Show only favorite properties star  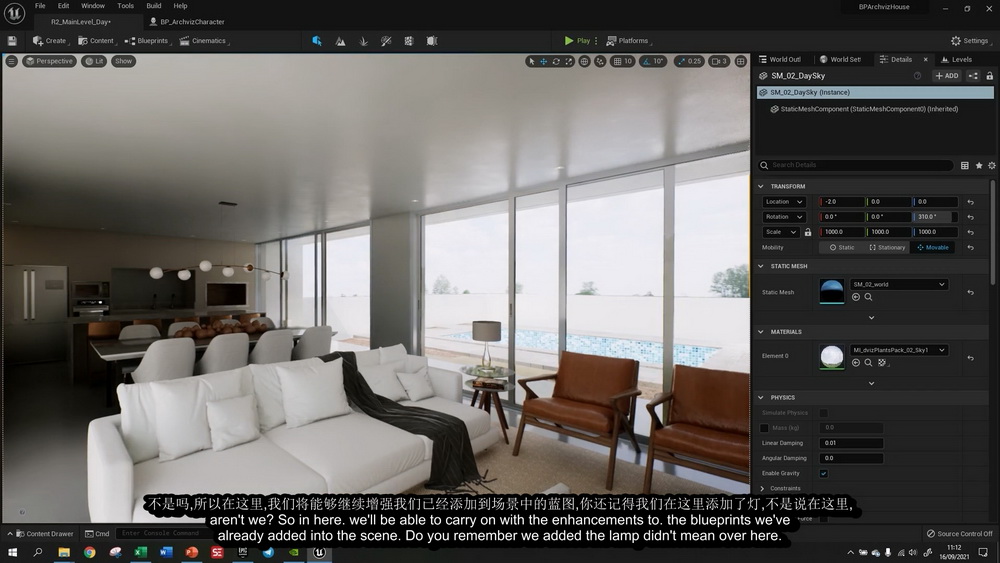[979, 165]
